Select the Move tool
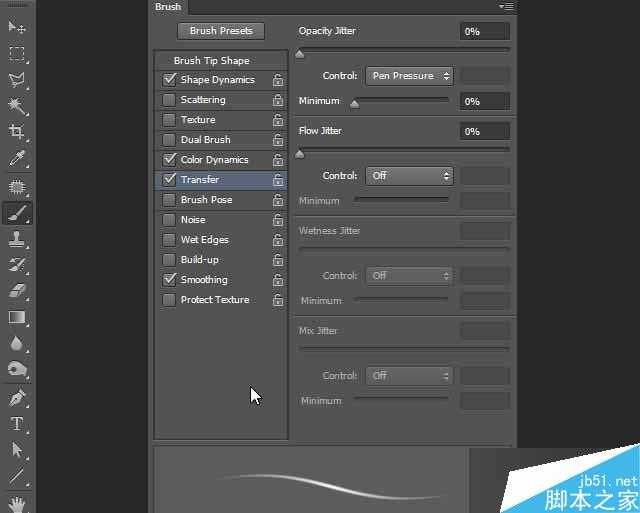Screen dimensions: 640x513 point(17,27)
